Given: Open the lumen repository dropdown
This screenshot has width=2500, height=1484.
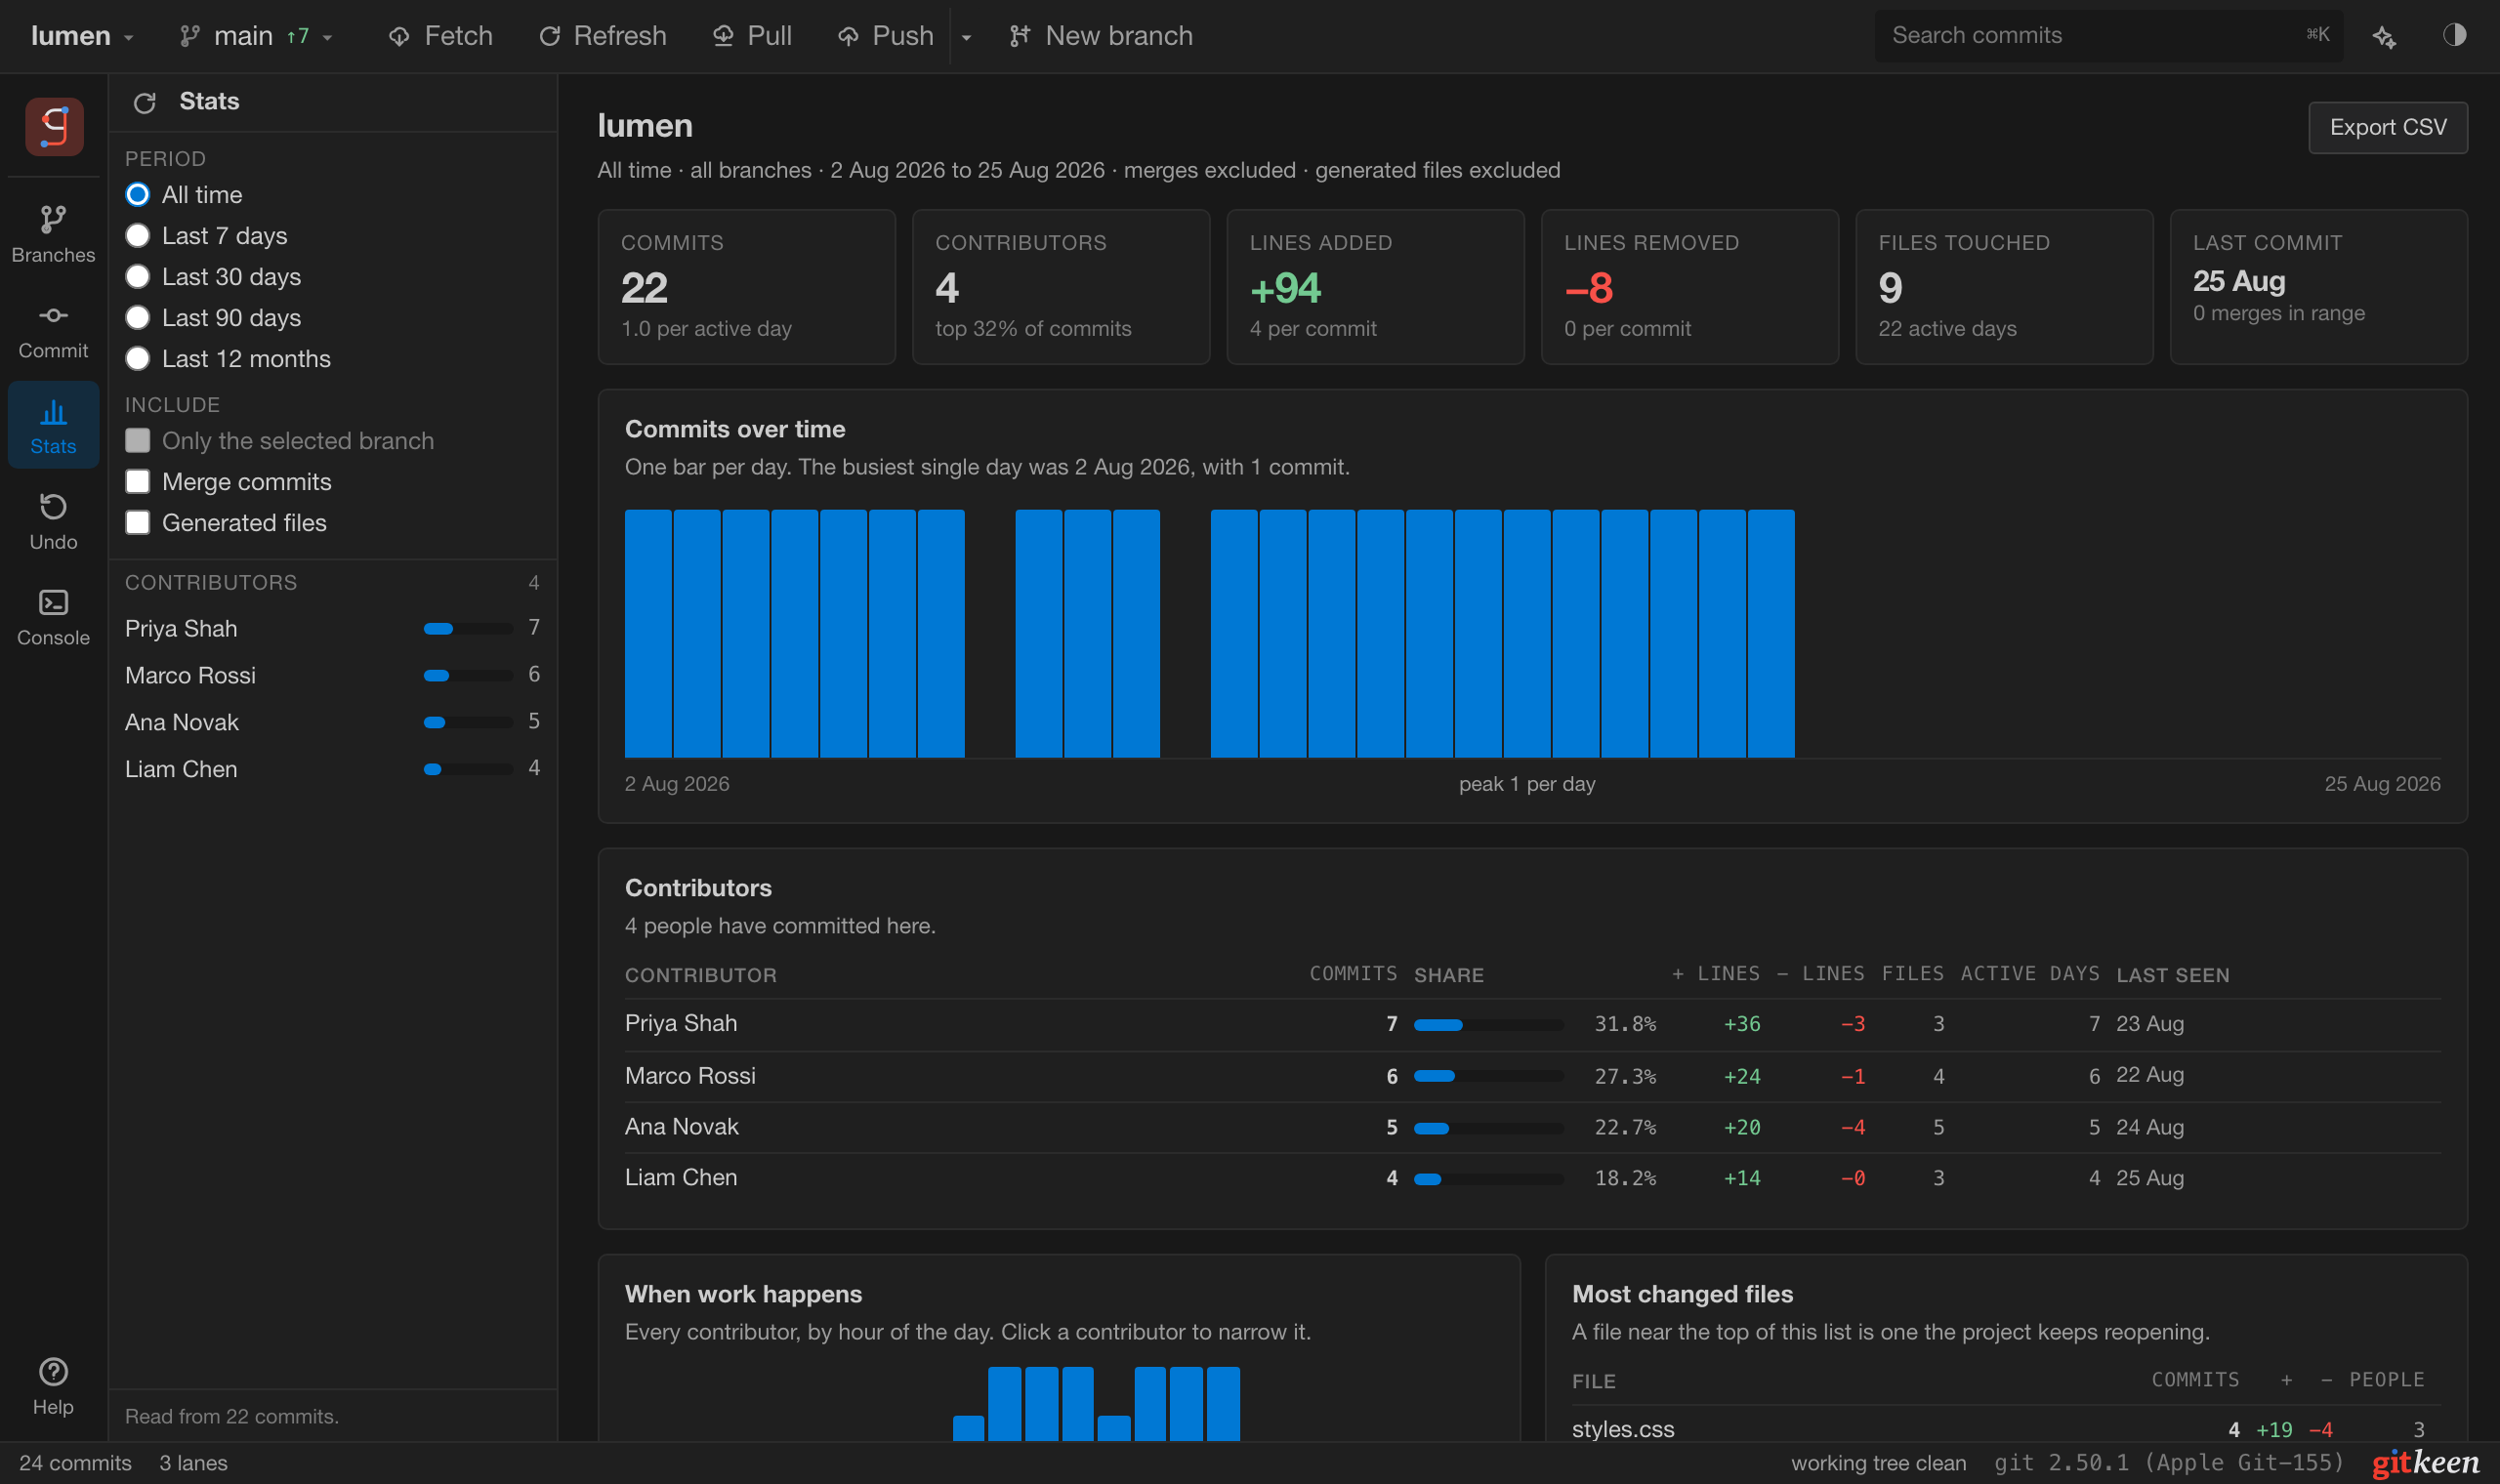Looking at the screenshot, I should pyautogui.click(x=82, y=36).
